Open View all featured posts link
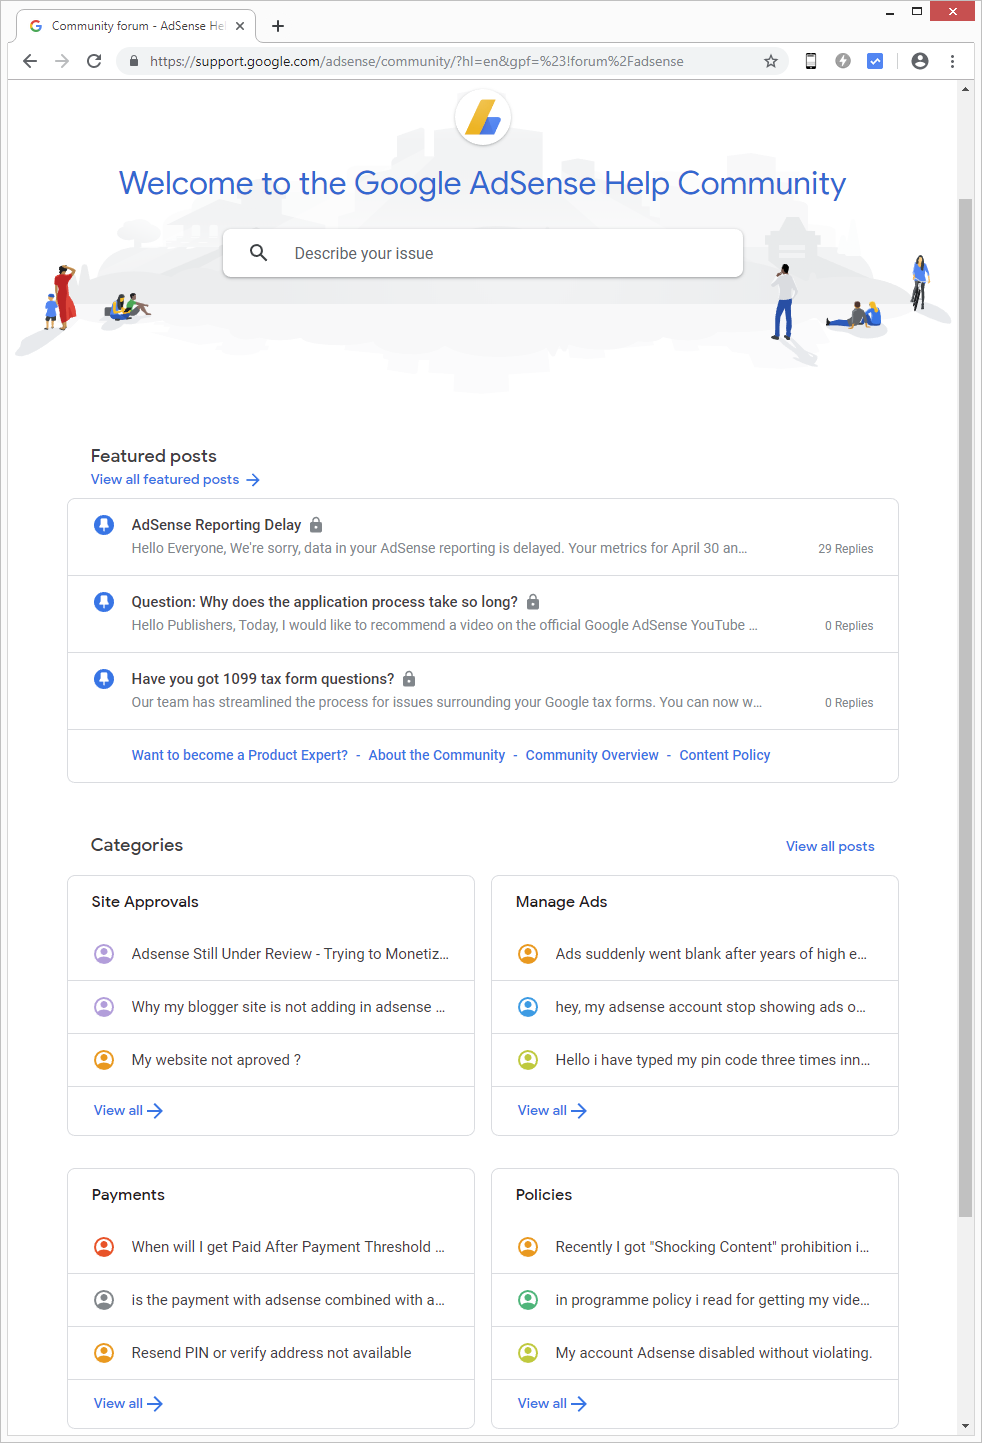 175,480
